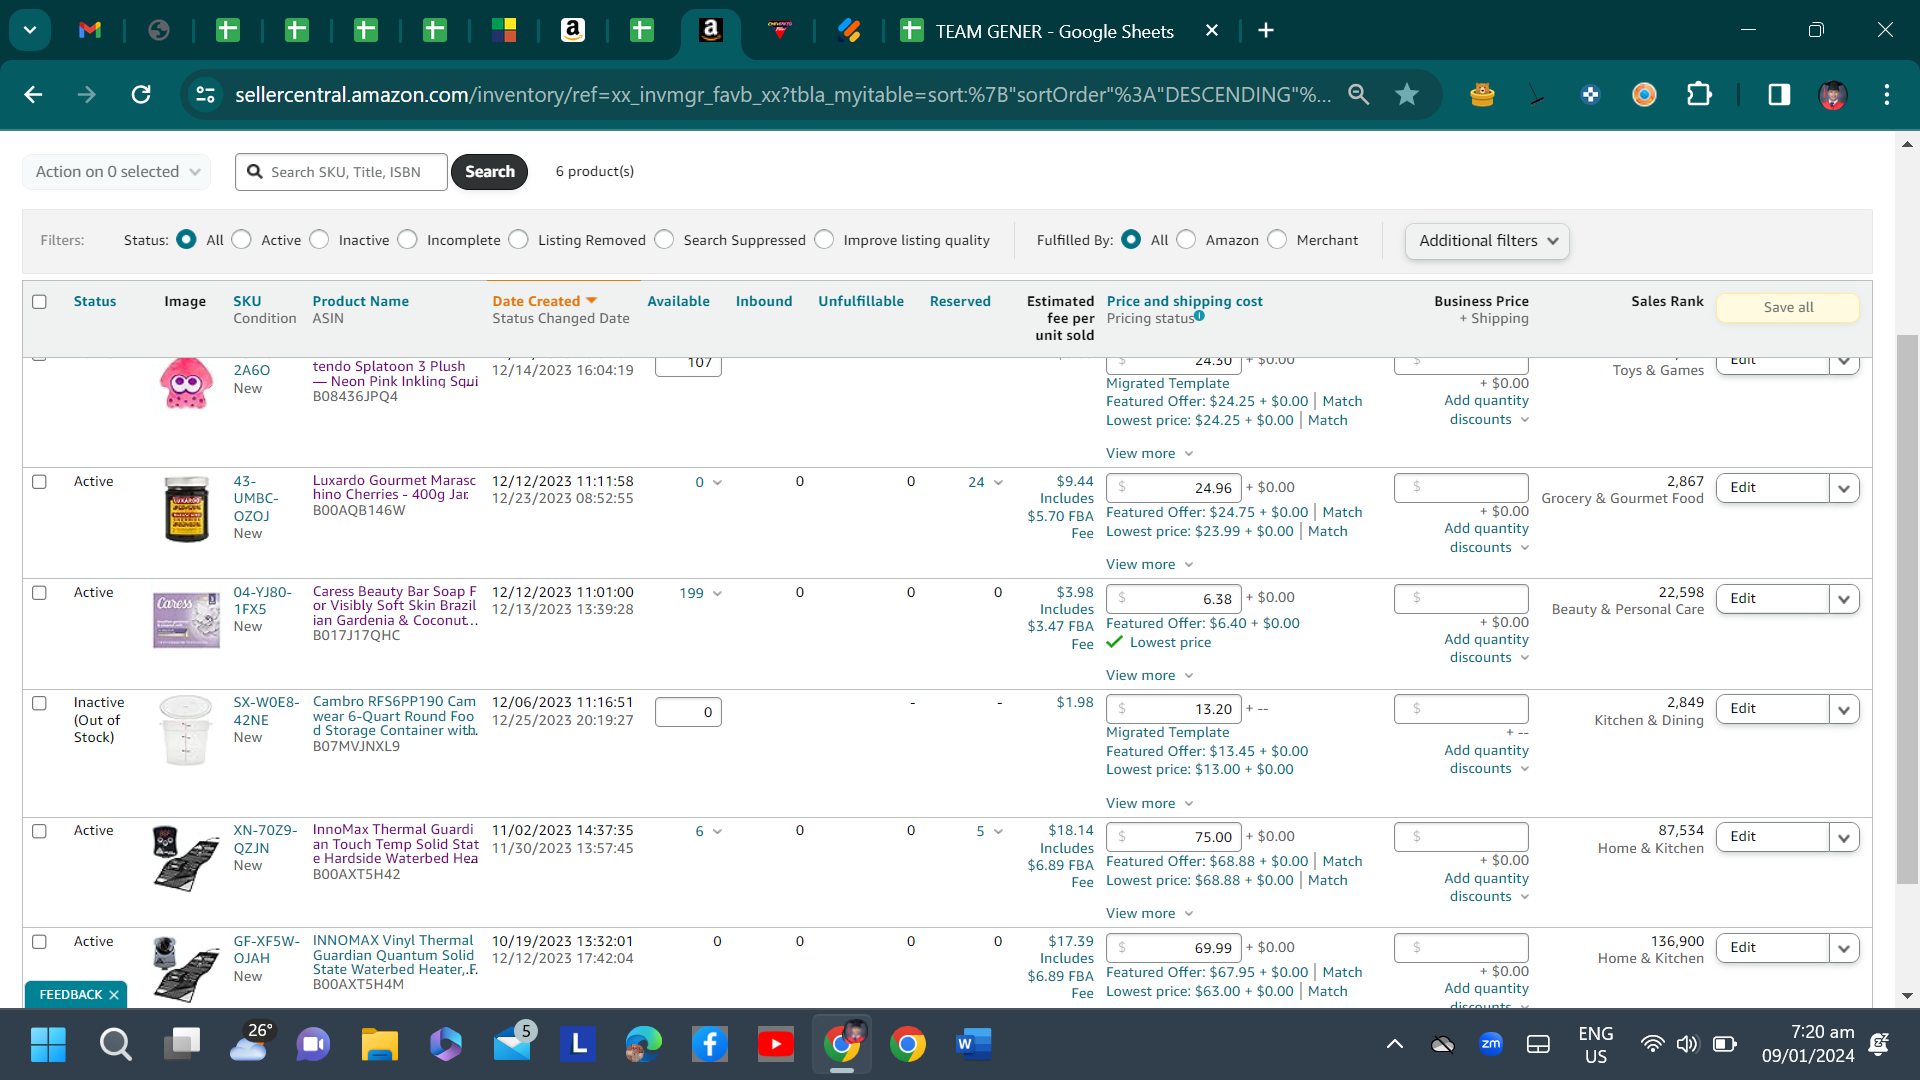Open the Gmail pinned tab
Viewport: 1920px width, 1080px height.
pyautogui.click(x=90, y=30)
